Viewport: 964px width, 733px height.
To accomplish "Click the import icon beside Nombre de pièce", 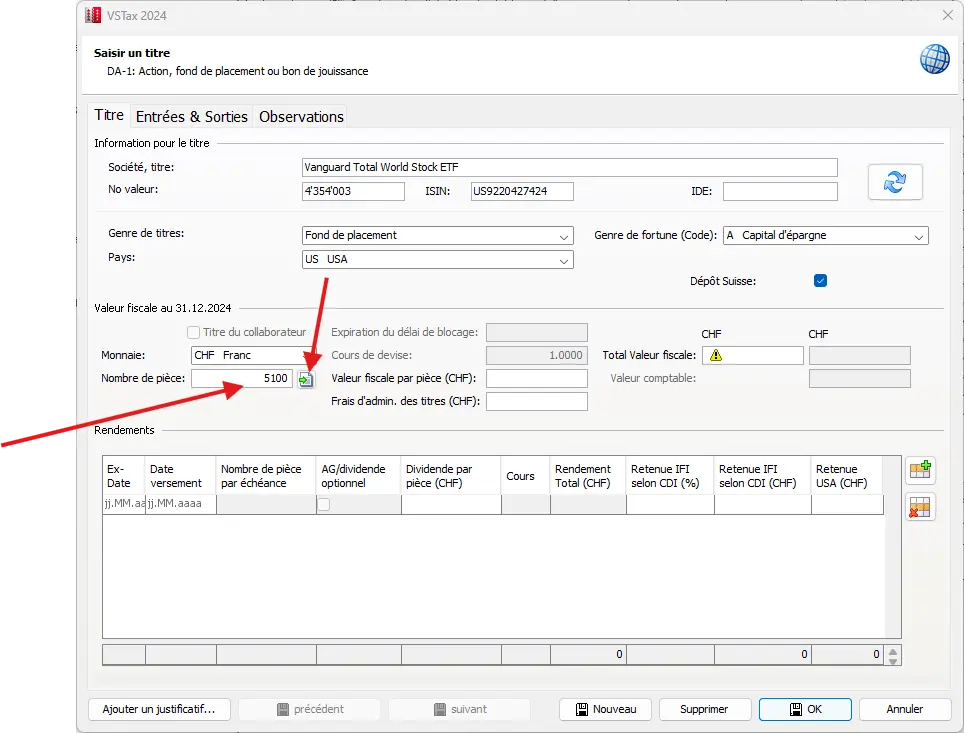I will coord(306,380).
